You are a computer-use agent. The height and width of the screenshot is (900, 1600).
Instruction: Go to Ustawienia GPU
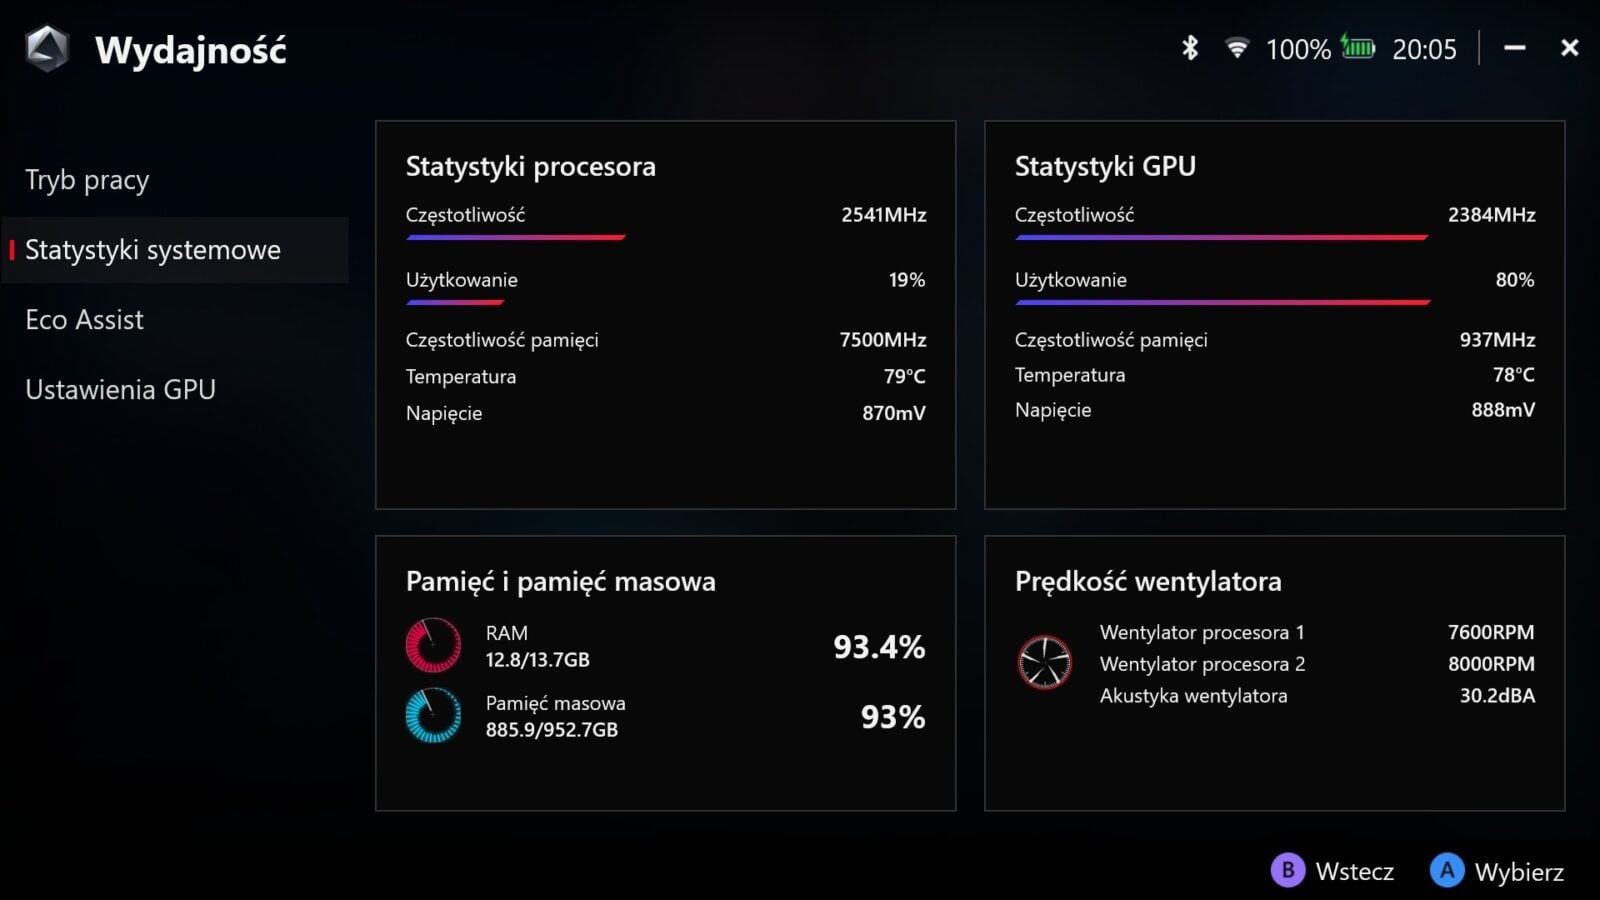[120, 390]
